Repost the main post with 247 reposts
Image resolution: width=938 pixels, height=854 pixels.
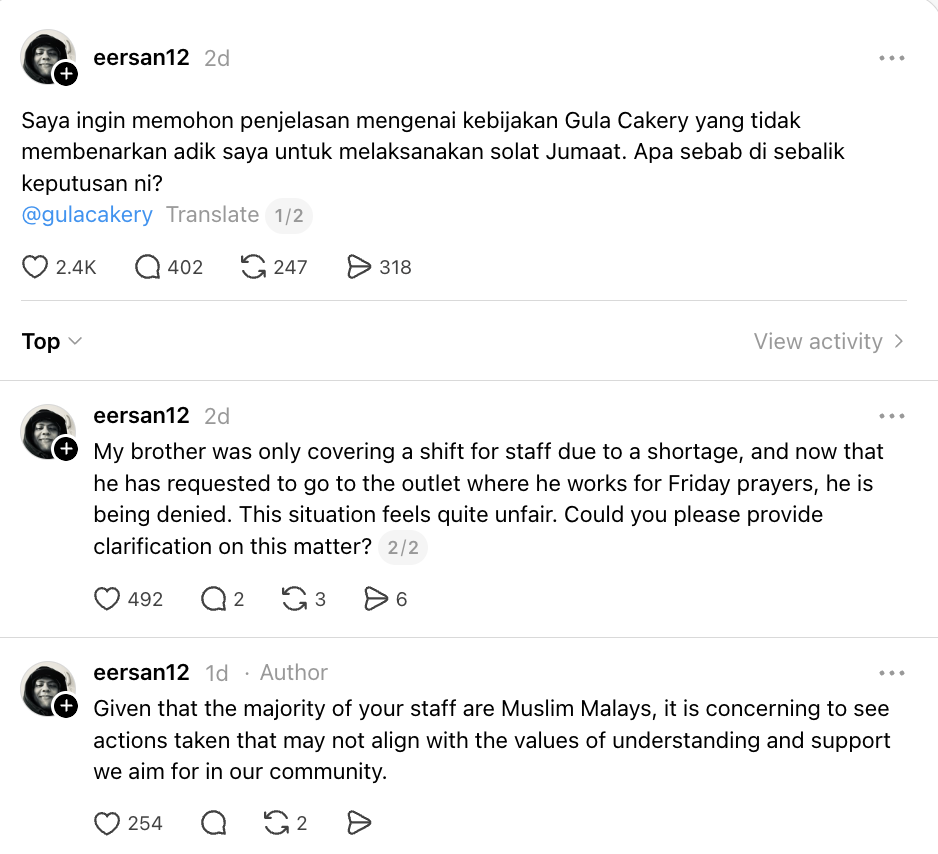click(x=254, y=267)
